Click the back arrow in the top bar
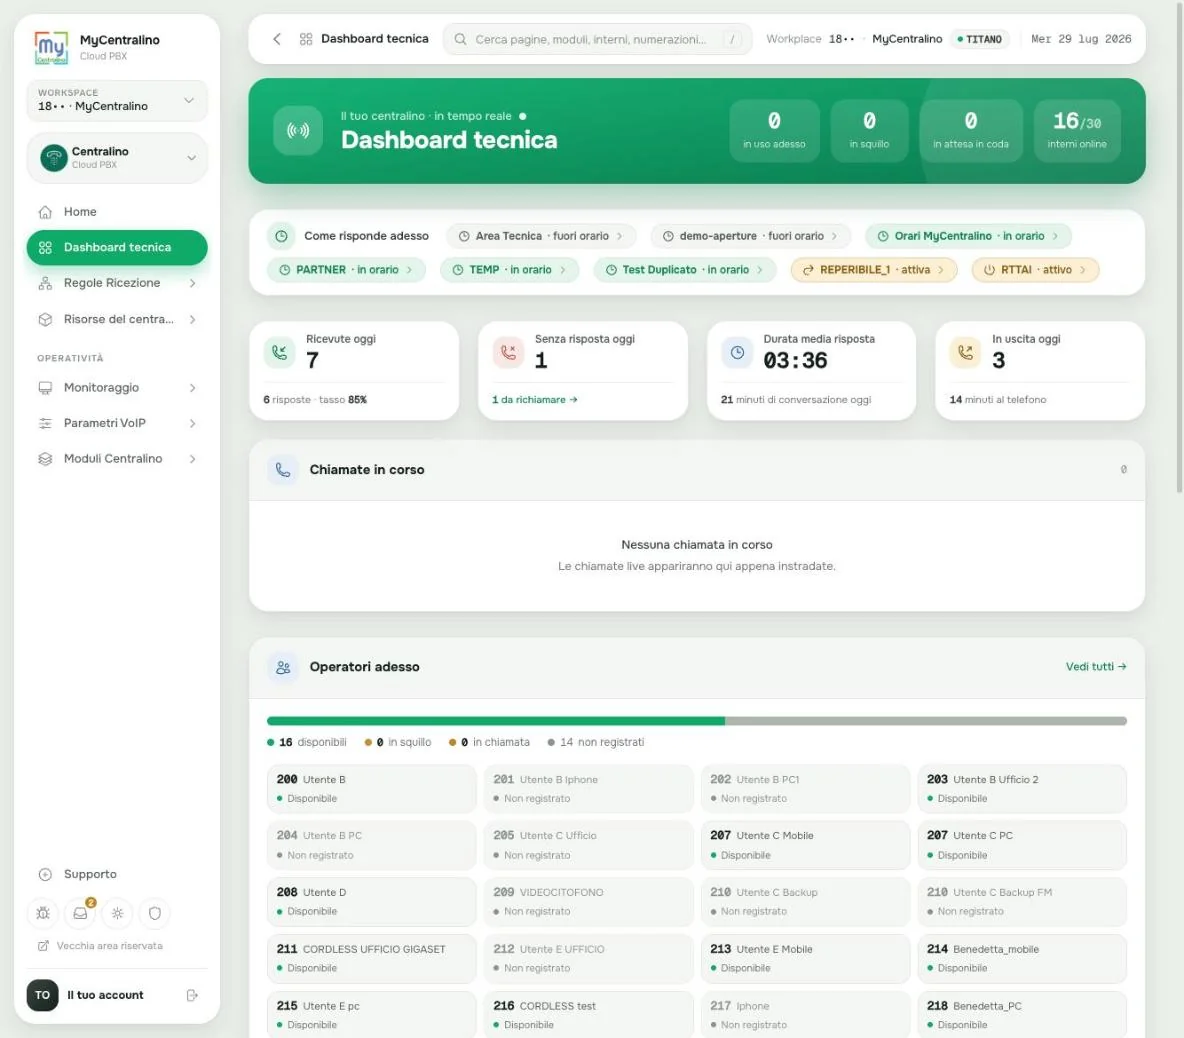The height and width of the screenshot is (1038, 1184). tap(277, 39)
